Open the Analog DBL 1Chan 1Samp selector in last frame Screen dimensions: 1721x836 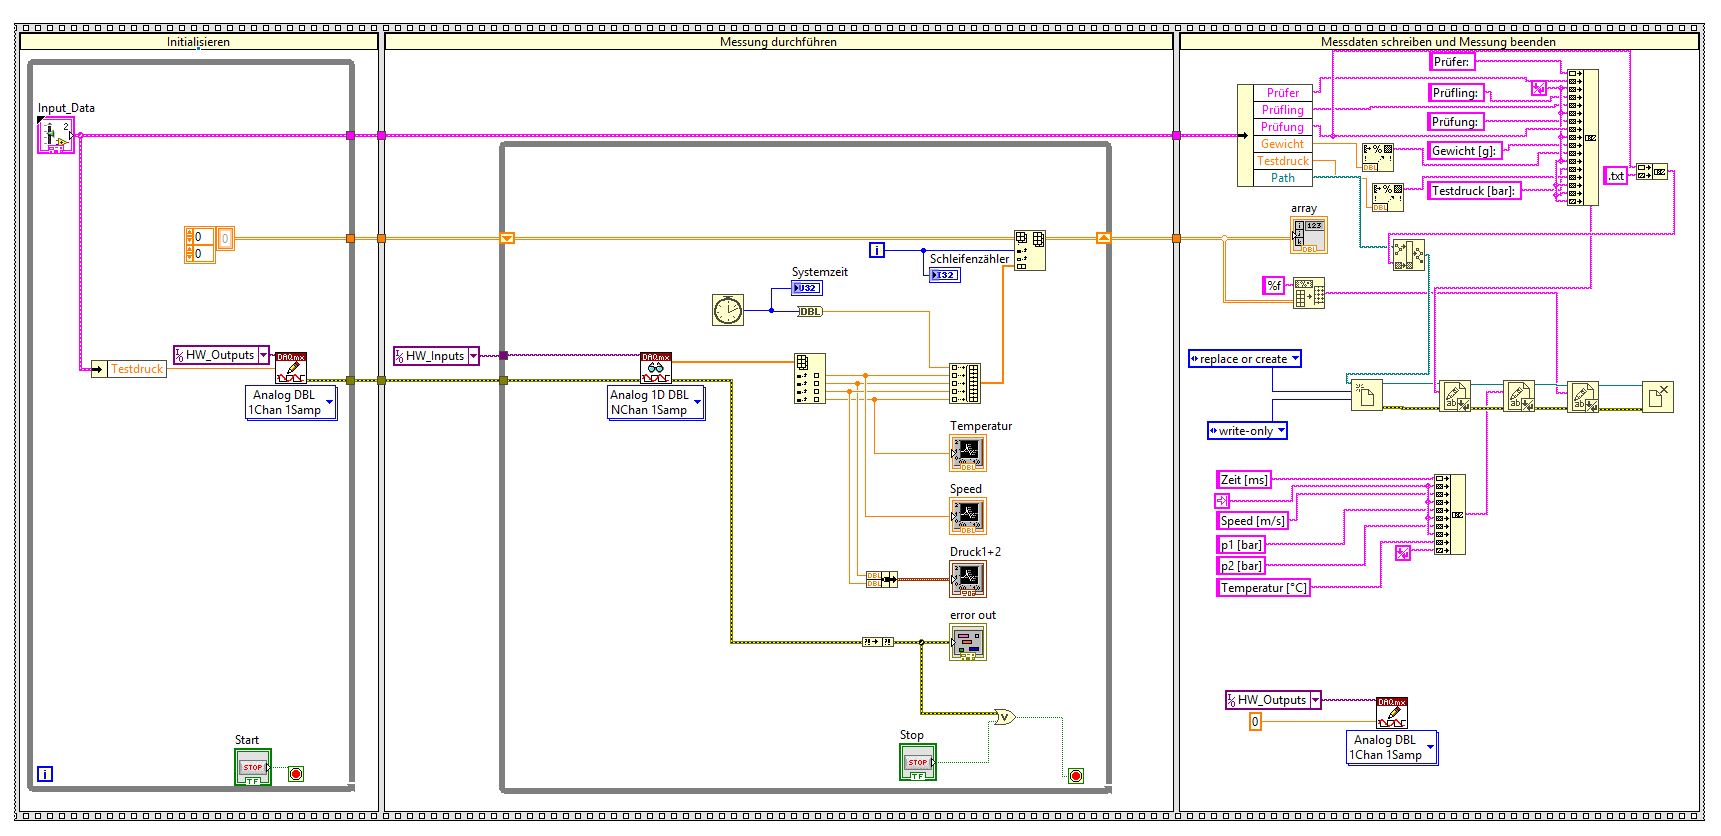pyautogui.click(x=1431, y=748)
